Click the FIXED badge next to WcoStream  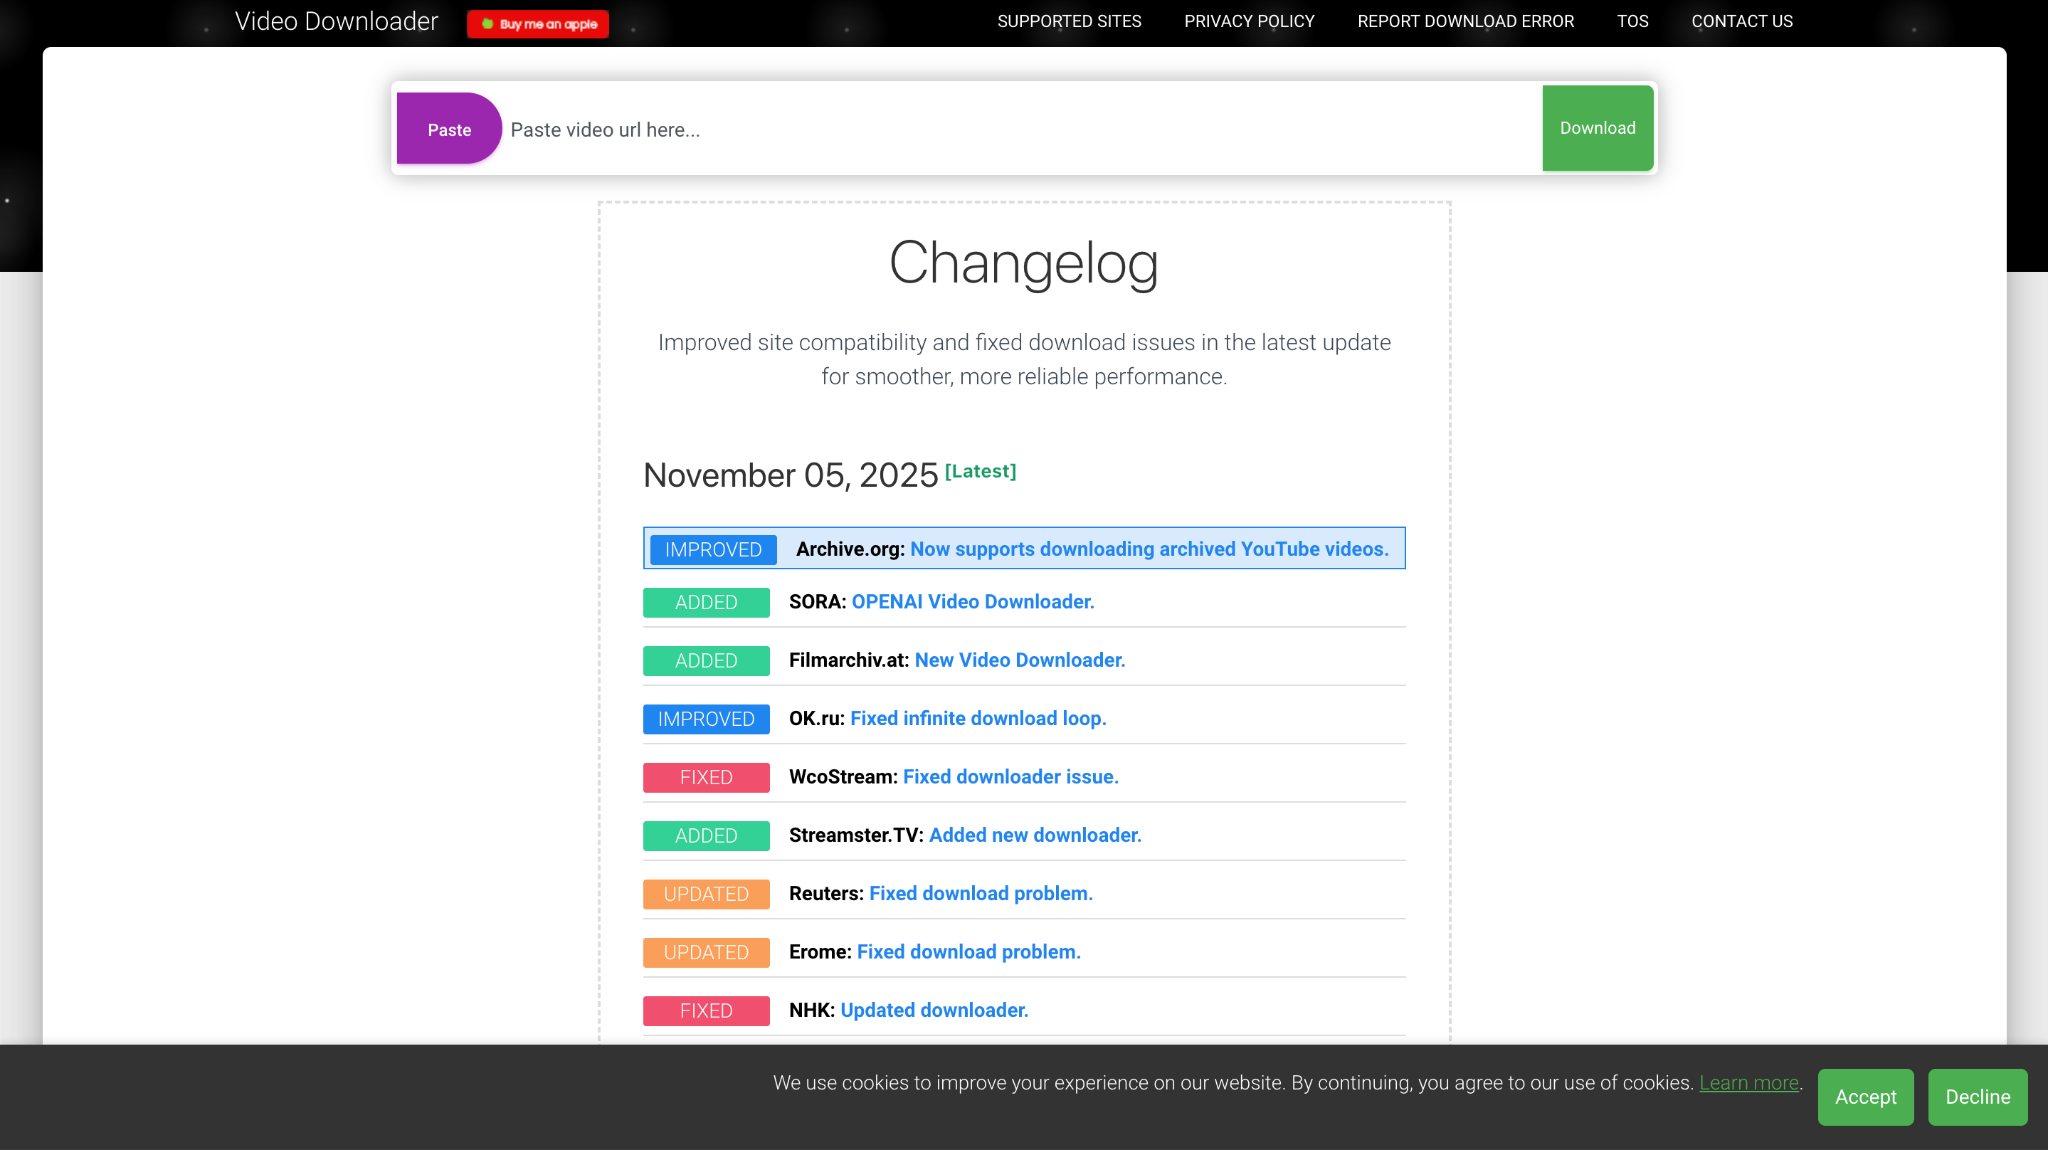(x=705, y=777)
